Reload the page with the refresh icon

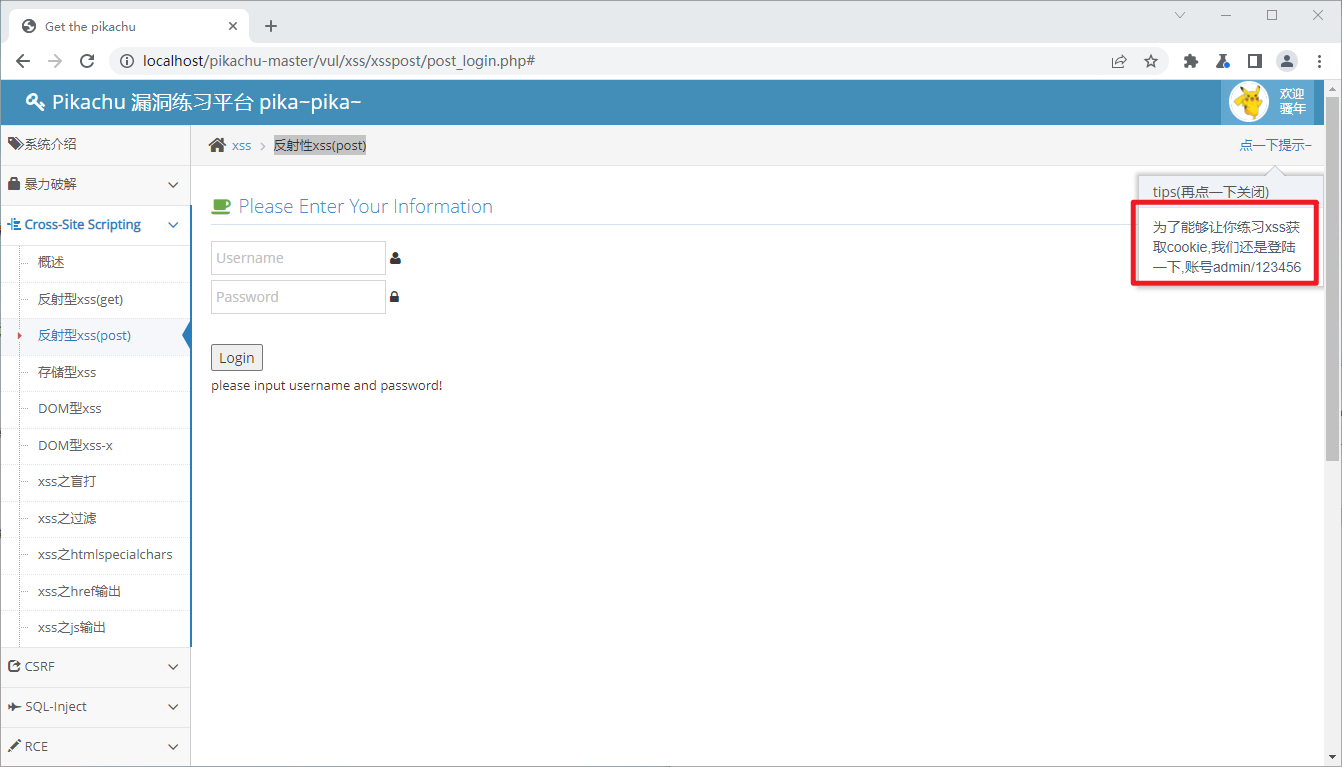point(87,61)
